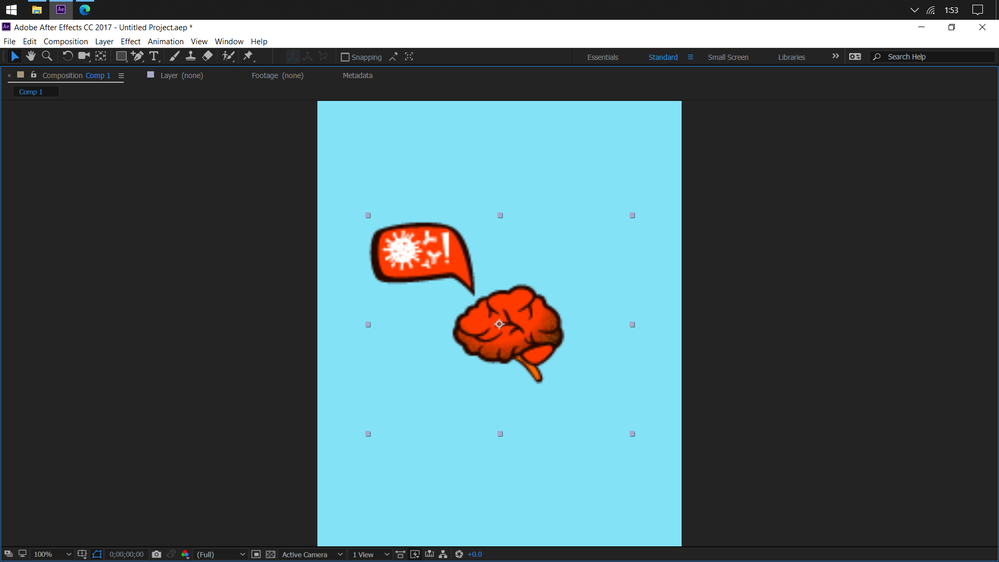
Task: Switch to Essentials workspace
Action: [603, 57]
